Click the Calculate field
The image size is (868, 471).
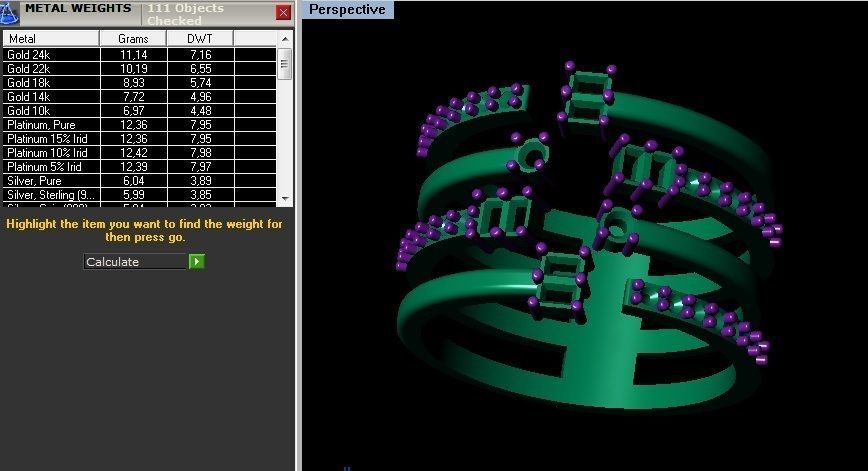(136, 262)
